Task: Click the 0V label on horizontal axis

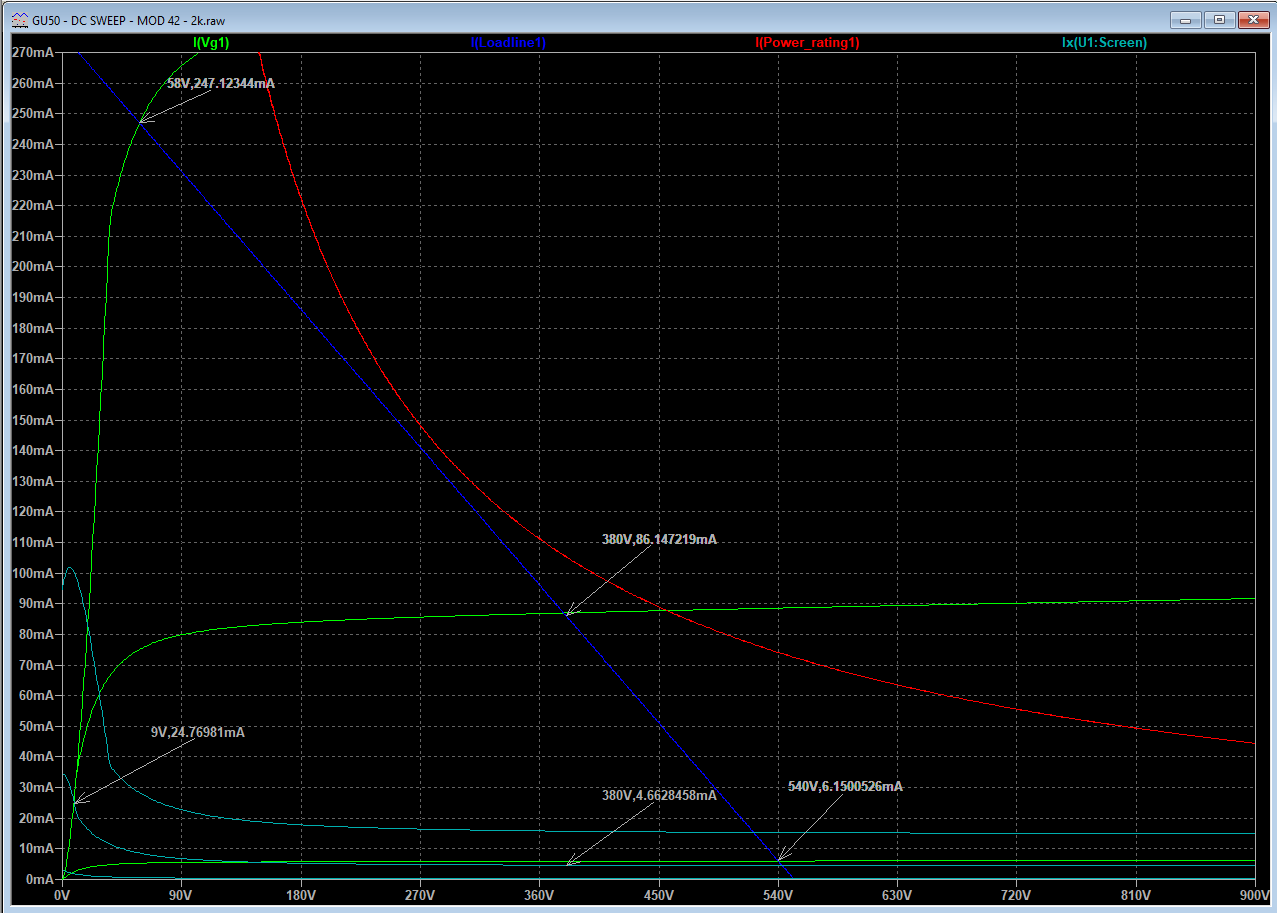Action: [63, 894]
